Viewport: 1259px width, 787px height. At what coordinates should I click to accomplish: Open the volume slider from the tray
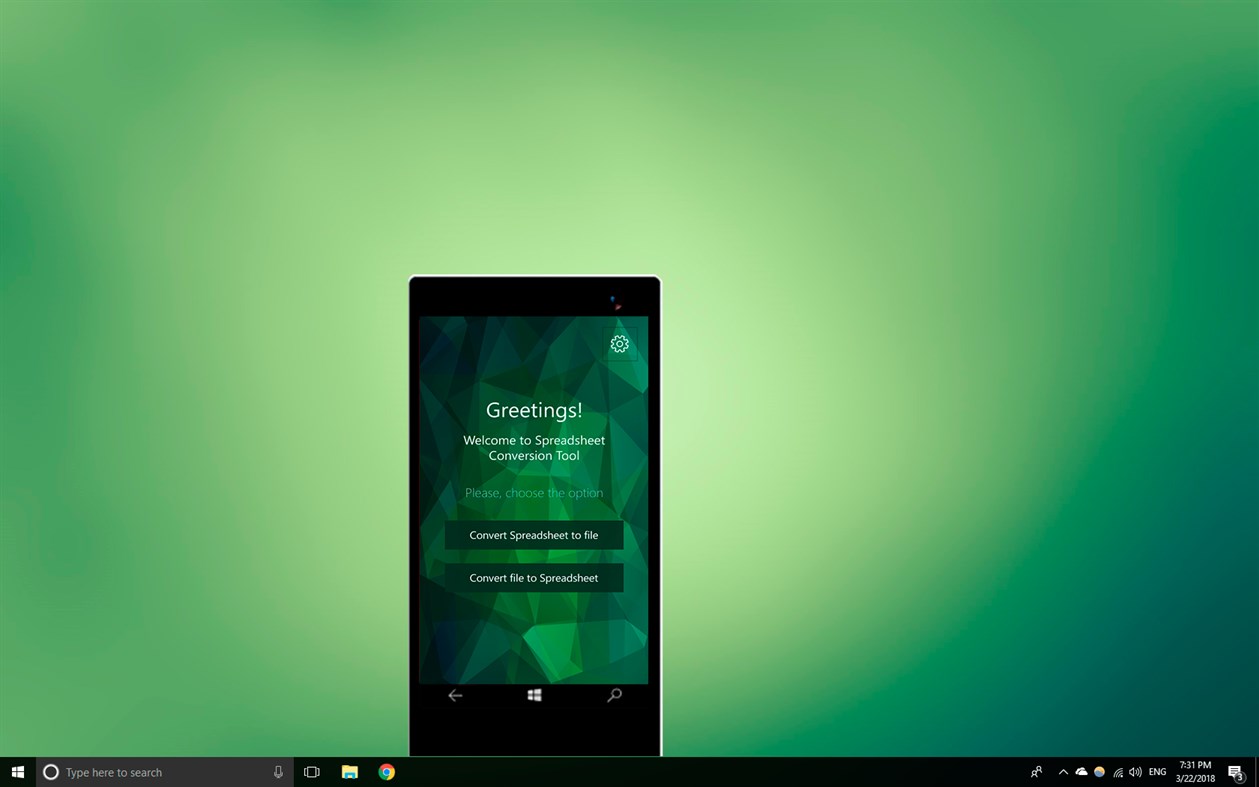pos(1135,771)
